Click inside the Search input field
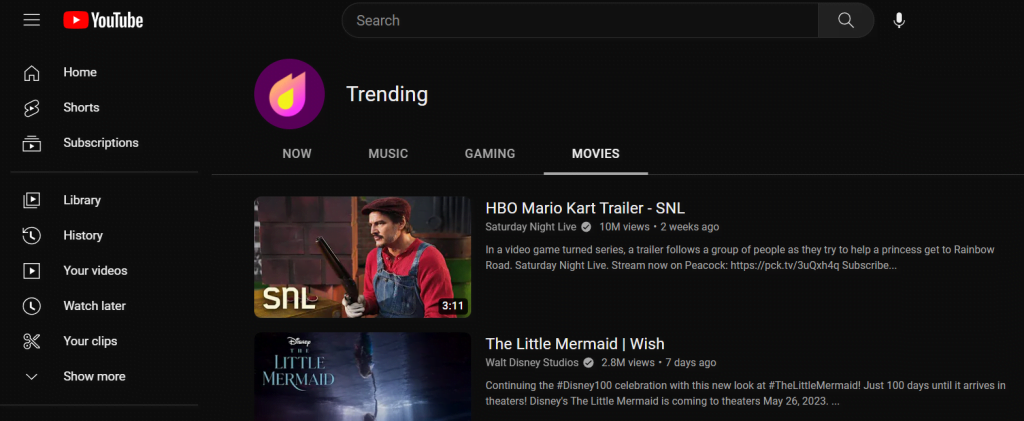The width and height of the screenshot is (1024, 421). pos(580,20)
